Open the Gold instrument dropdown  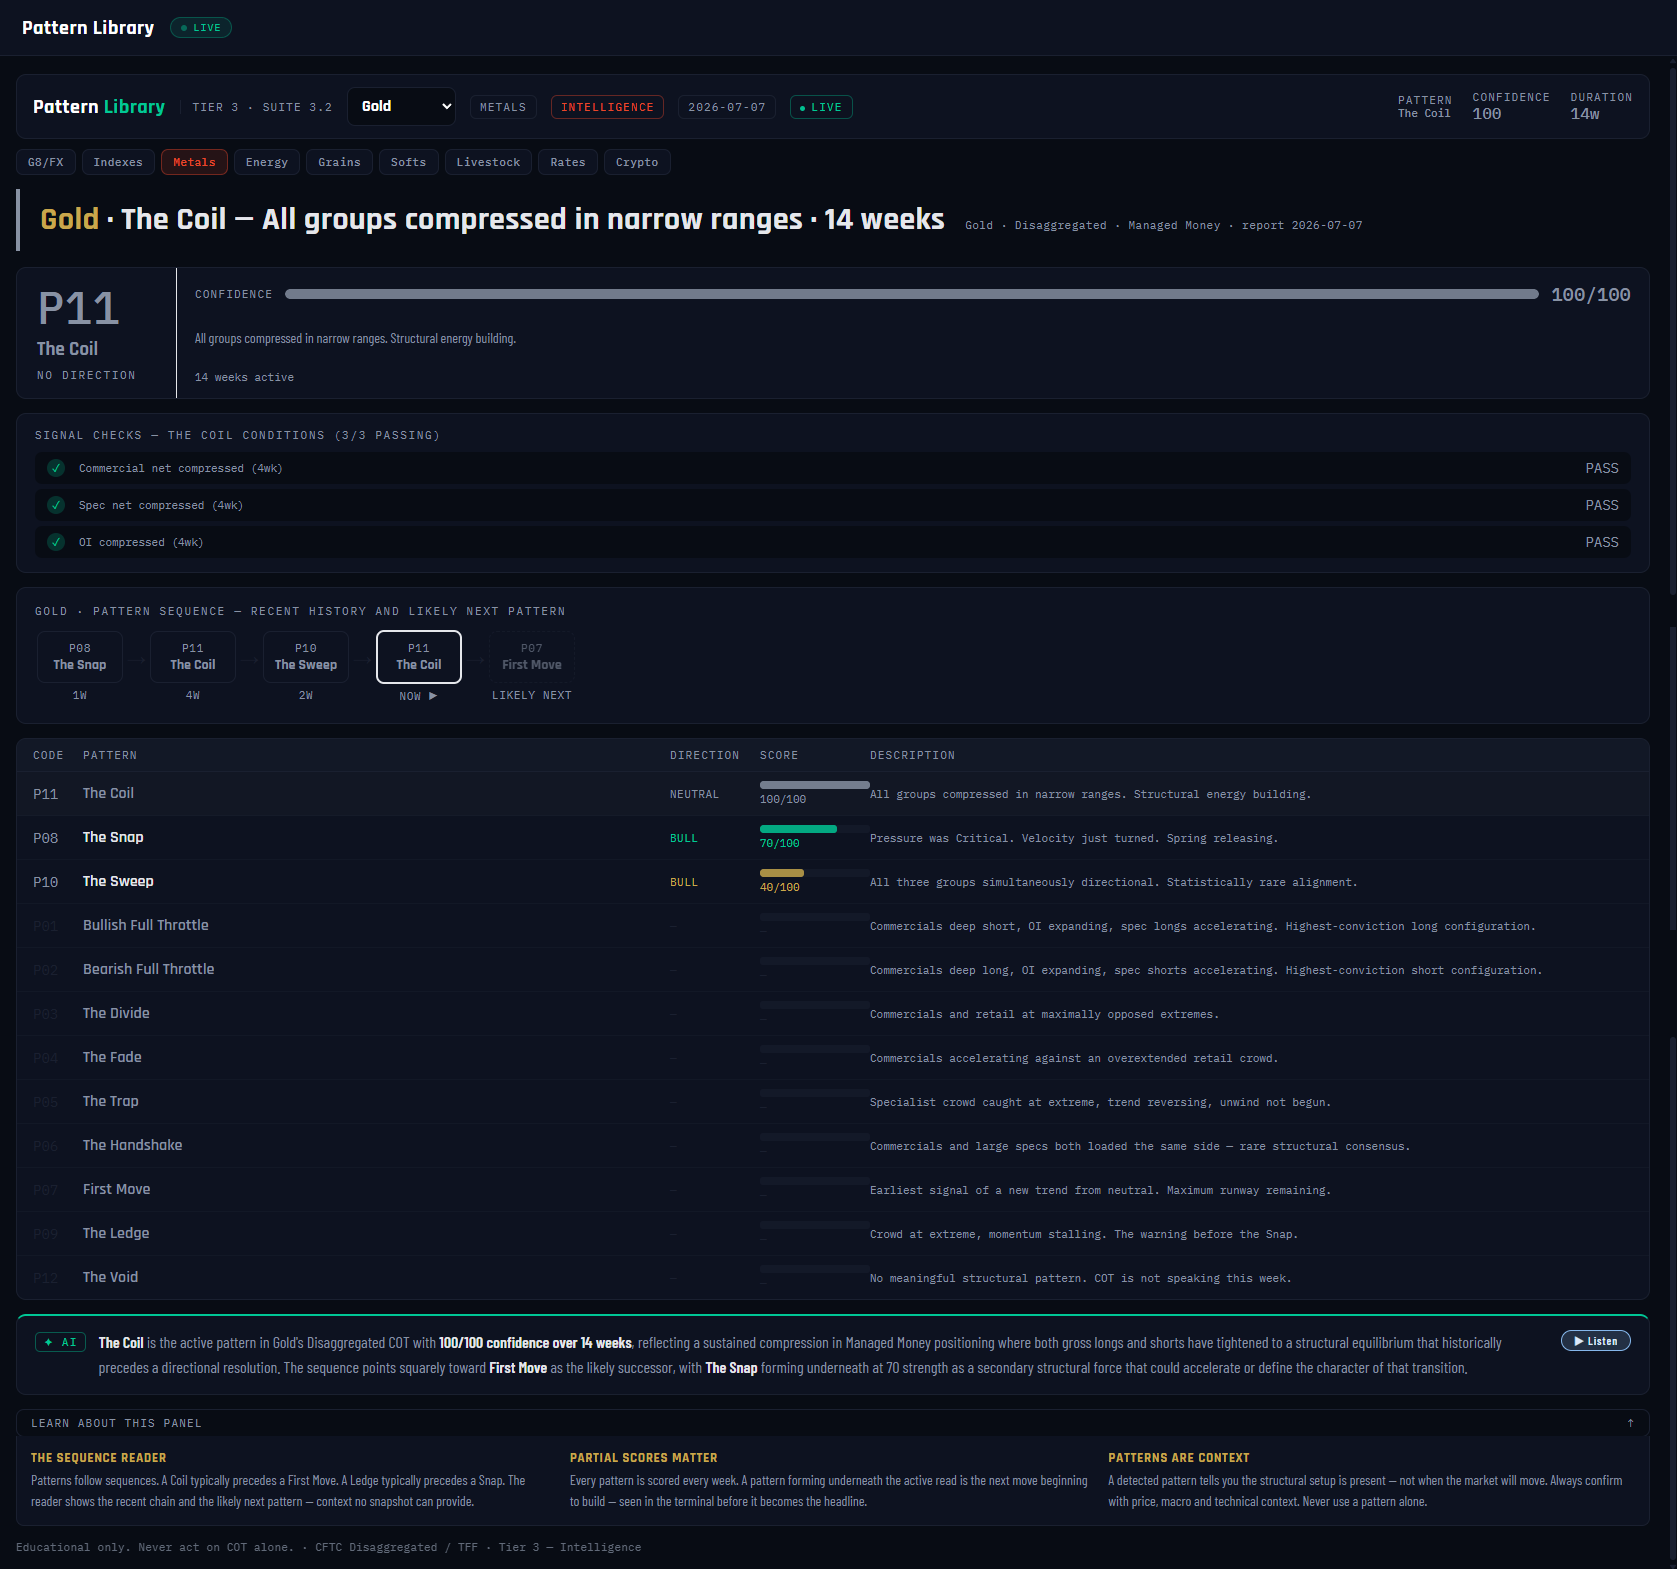coord(401,106)
